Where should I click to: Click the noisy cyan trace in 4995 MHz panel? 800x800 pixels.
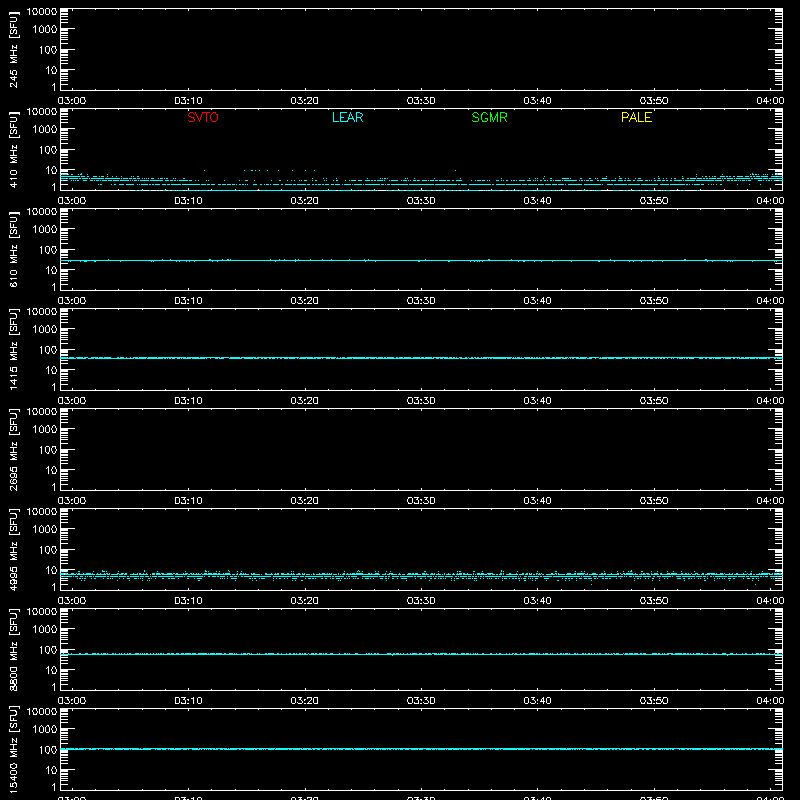[421, 576]
